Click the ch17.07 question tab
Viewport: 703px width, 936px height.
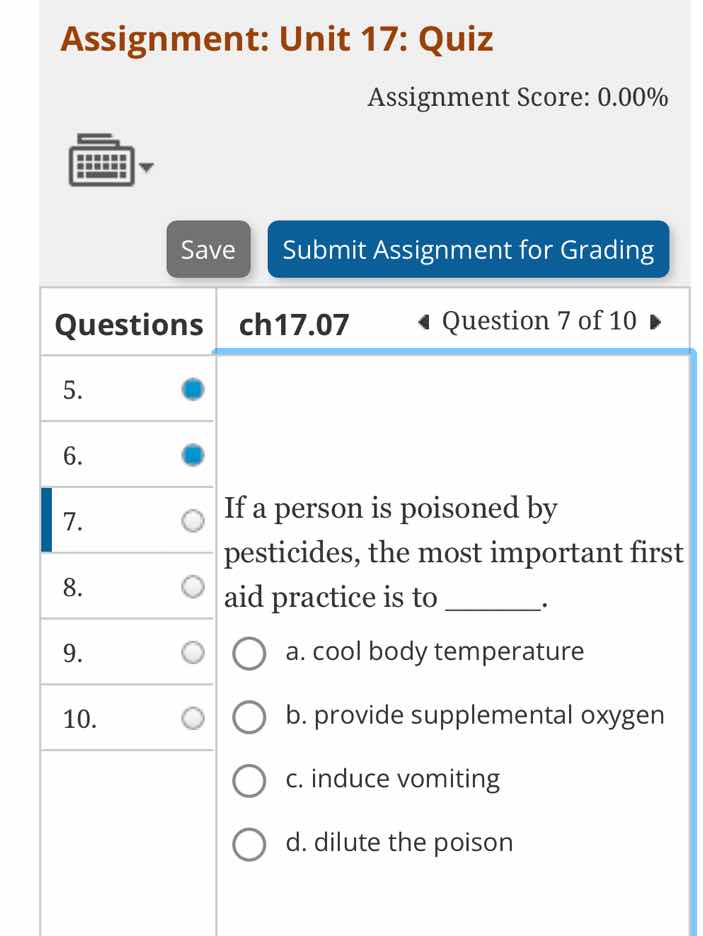(x=292, y=322)
